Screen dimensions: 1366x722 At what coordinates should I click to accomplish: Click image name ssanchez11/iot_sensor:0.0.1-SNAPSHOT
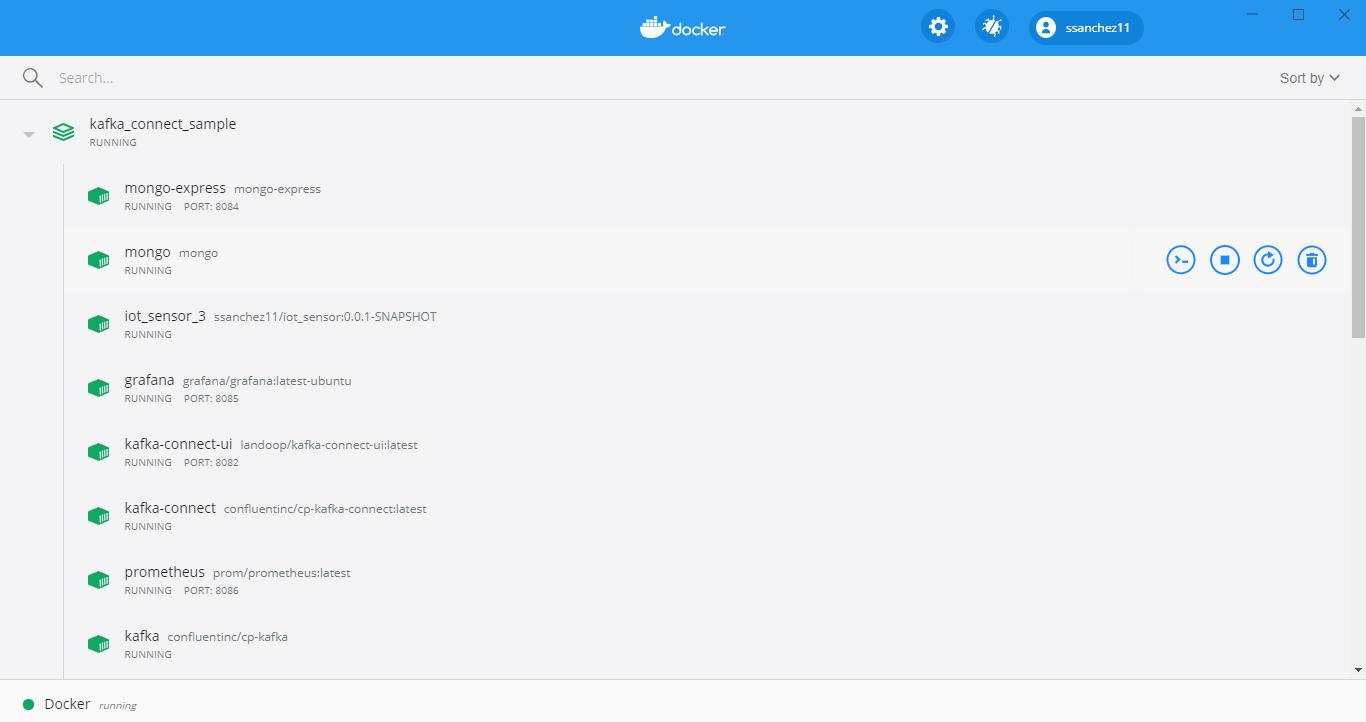325,317
